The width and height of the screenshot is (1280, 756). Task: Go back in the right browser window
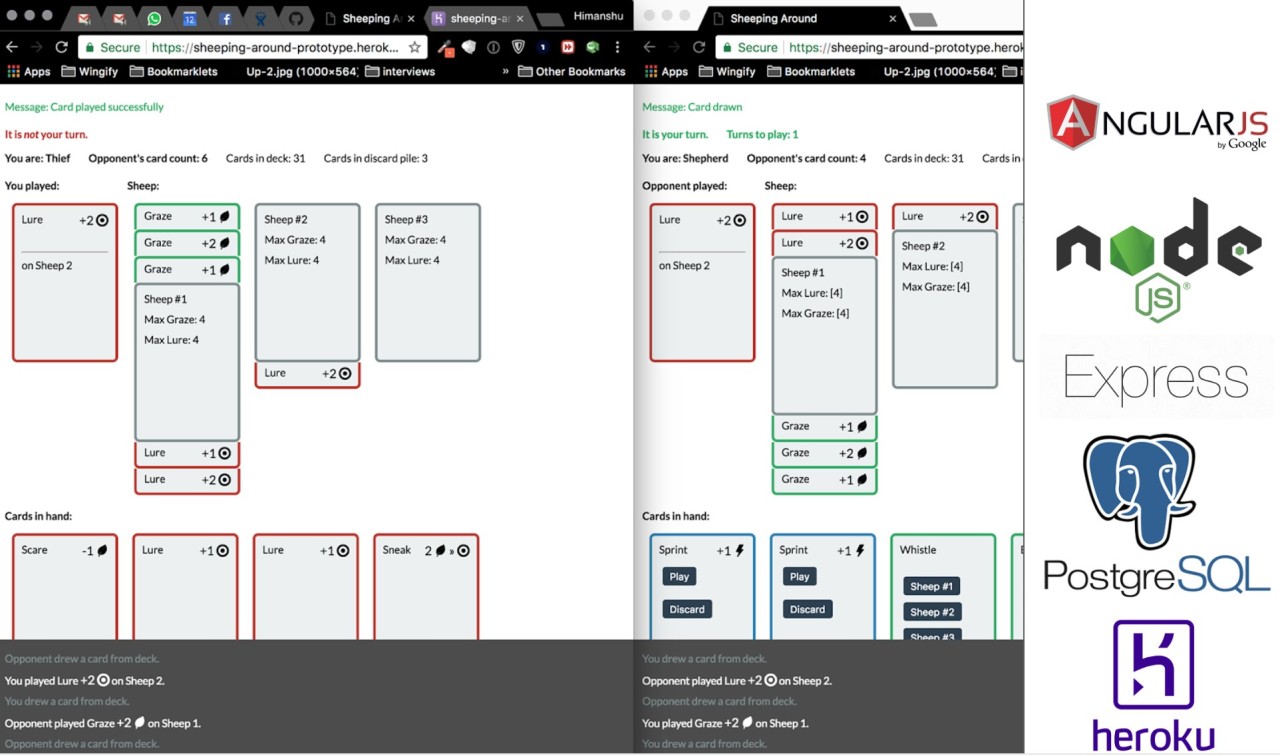tap(649, 47)
